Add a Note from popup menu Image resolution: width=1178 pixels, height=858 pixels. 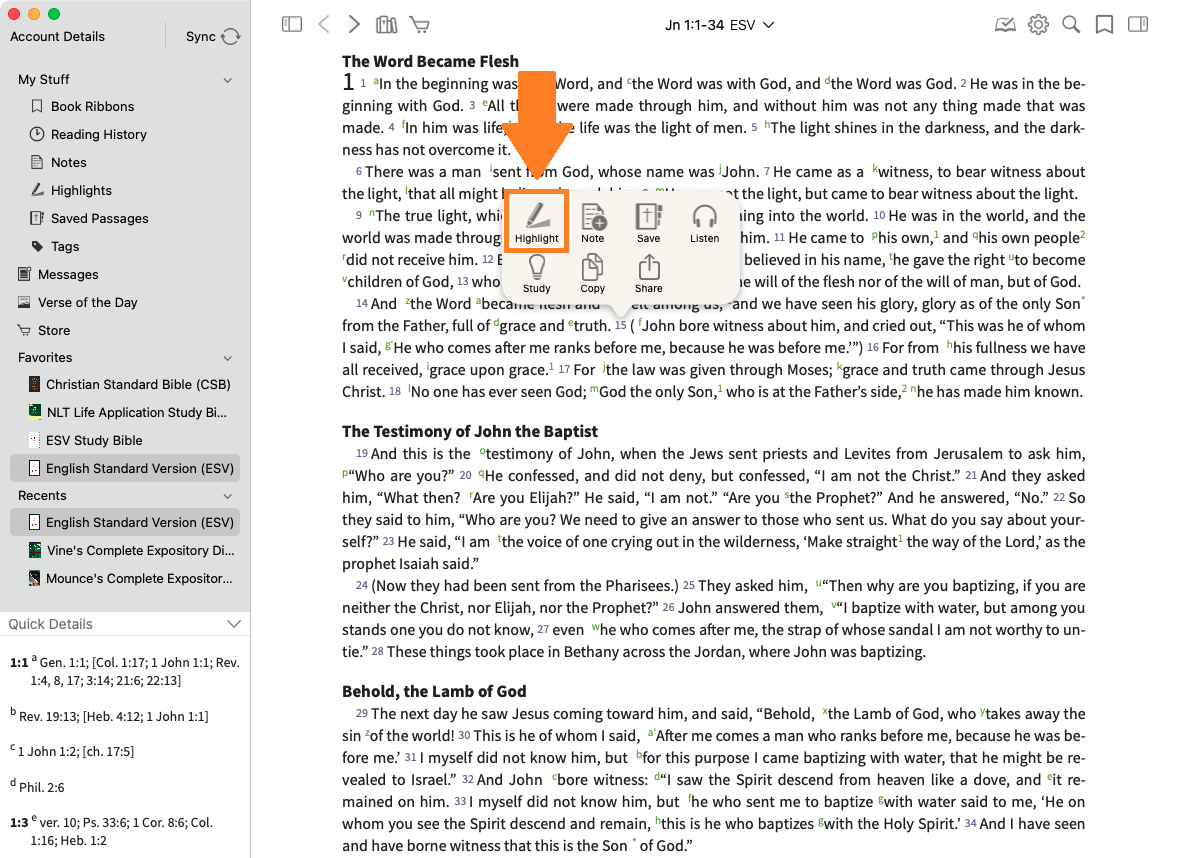point(593,223)
